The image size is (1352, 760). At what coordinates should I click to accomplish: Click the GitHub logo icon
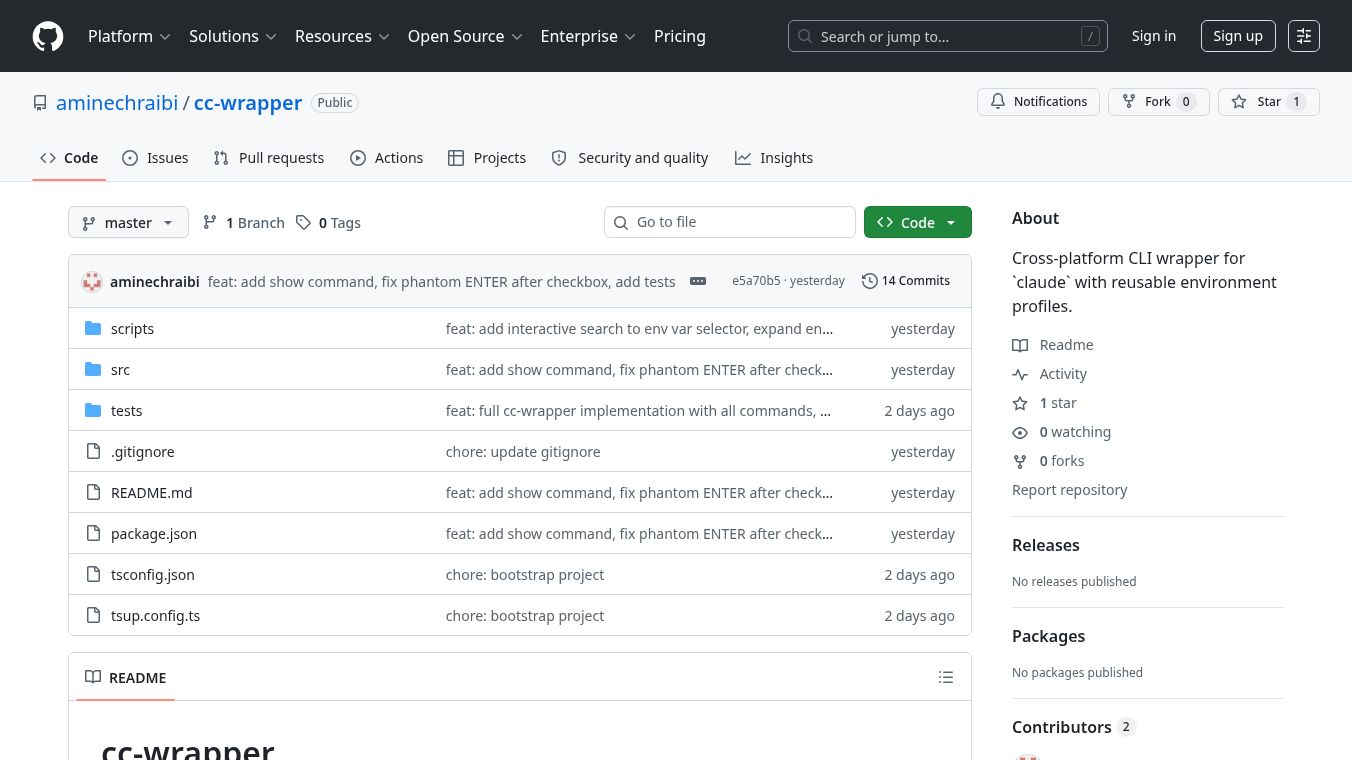tap(48, 36)
